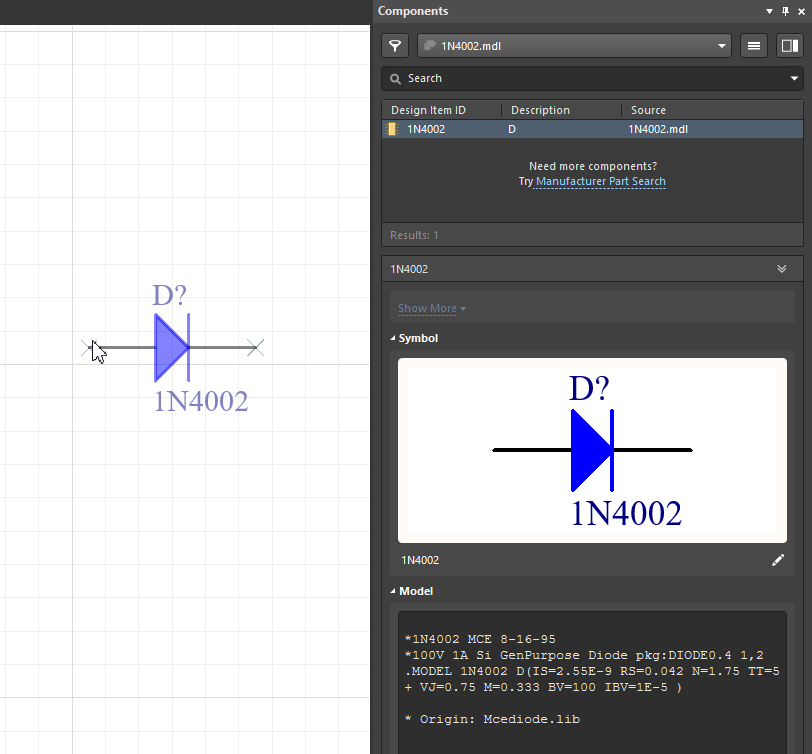Image resolution: width=812 pixels, height=754 pixels.
Task: Open the Manufacturer Part Search link
Action: (x=601, y=181)
